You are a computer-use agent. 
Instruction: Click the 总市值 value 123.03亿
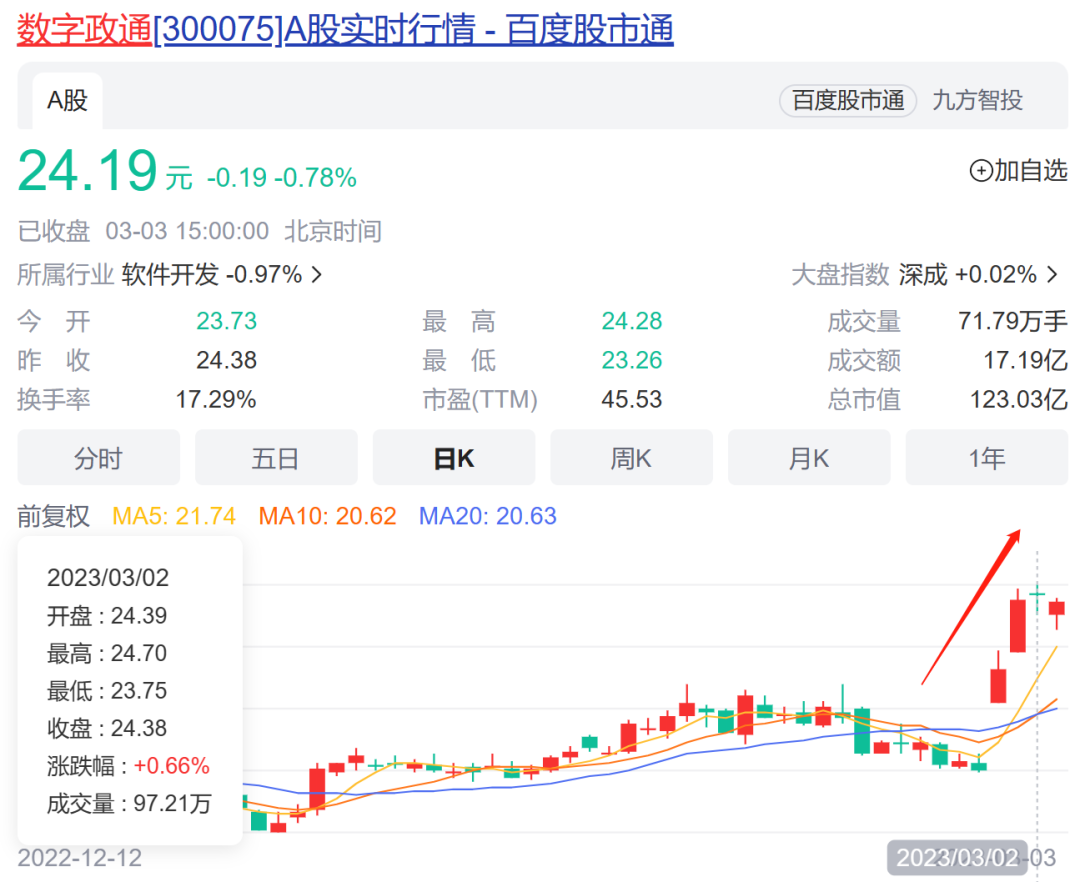pos(1019,399)
